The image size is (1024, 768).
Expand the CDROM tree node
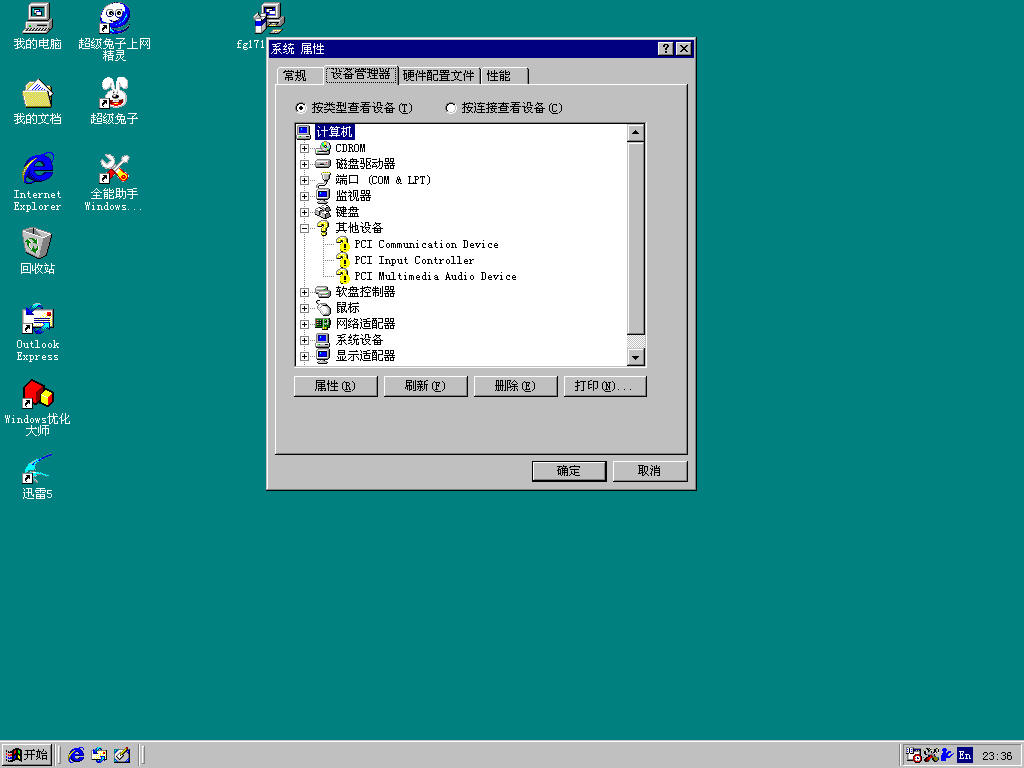pyautogui.click(x=304, y=148)
